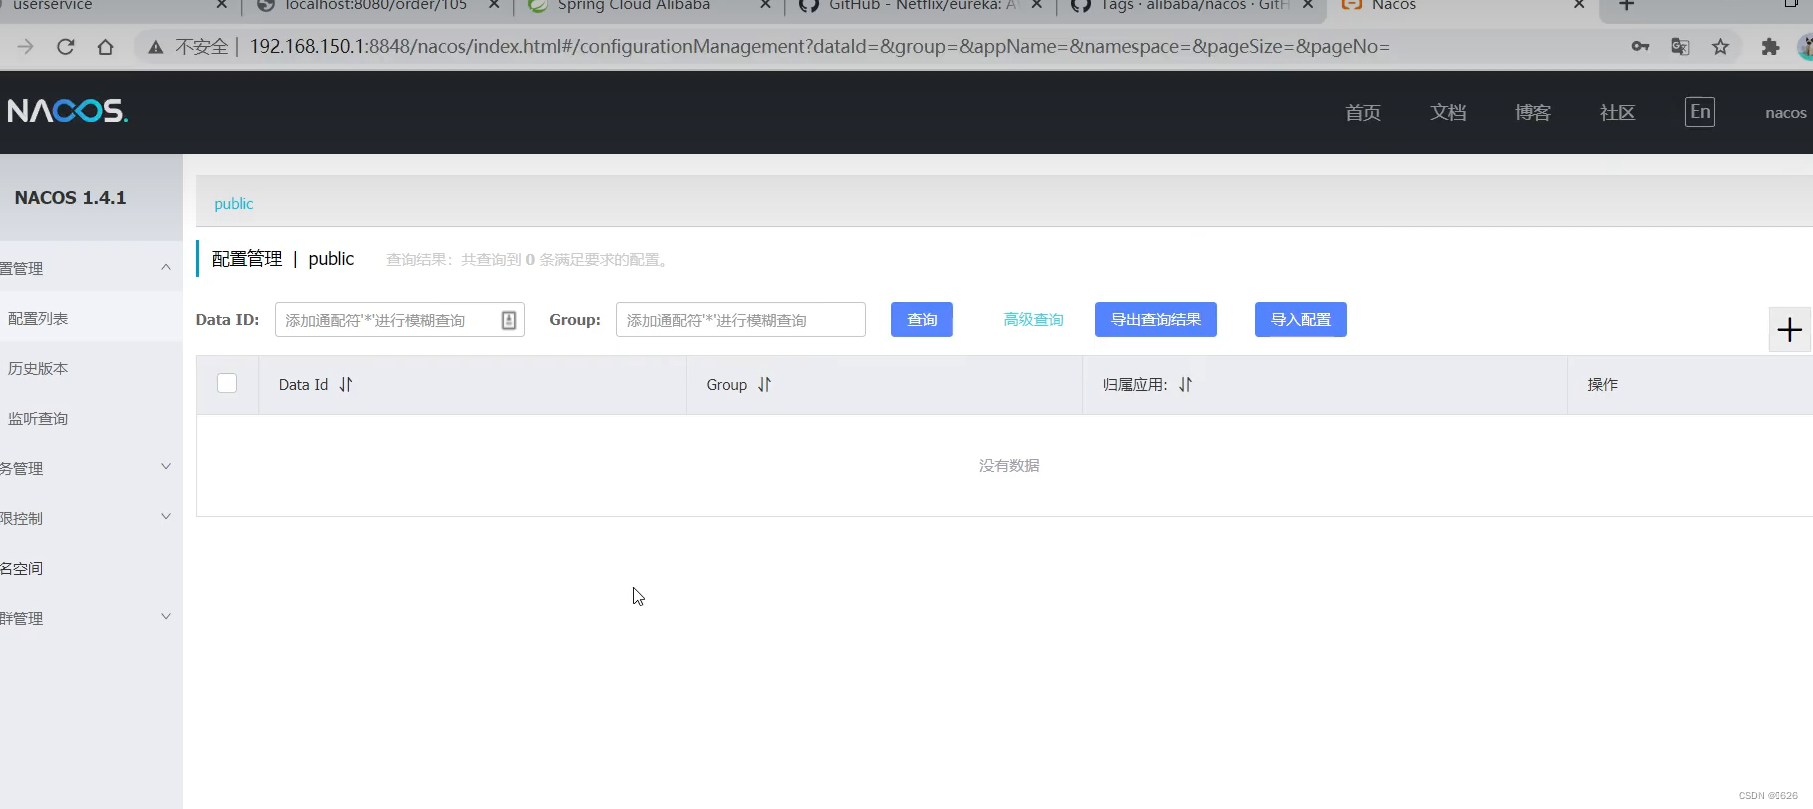Click the 查询 search button
1813x809 pixels.
click(922, 320)
